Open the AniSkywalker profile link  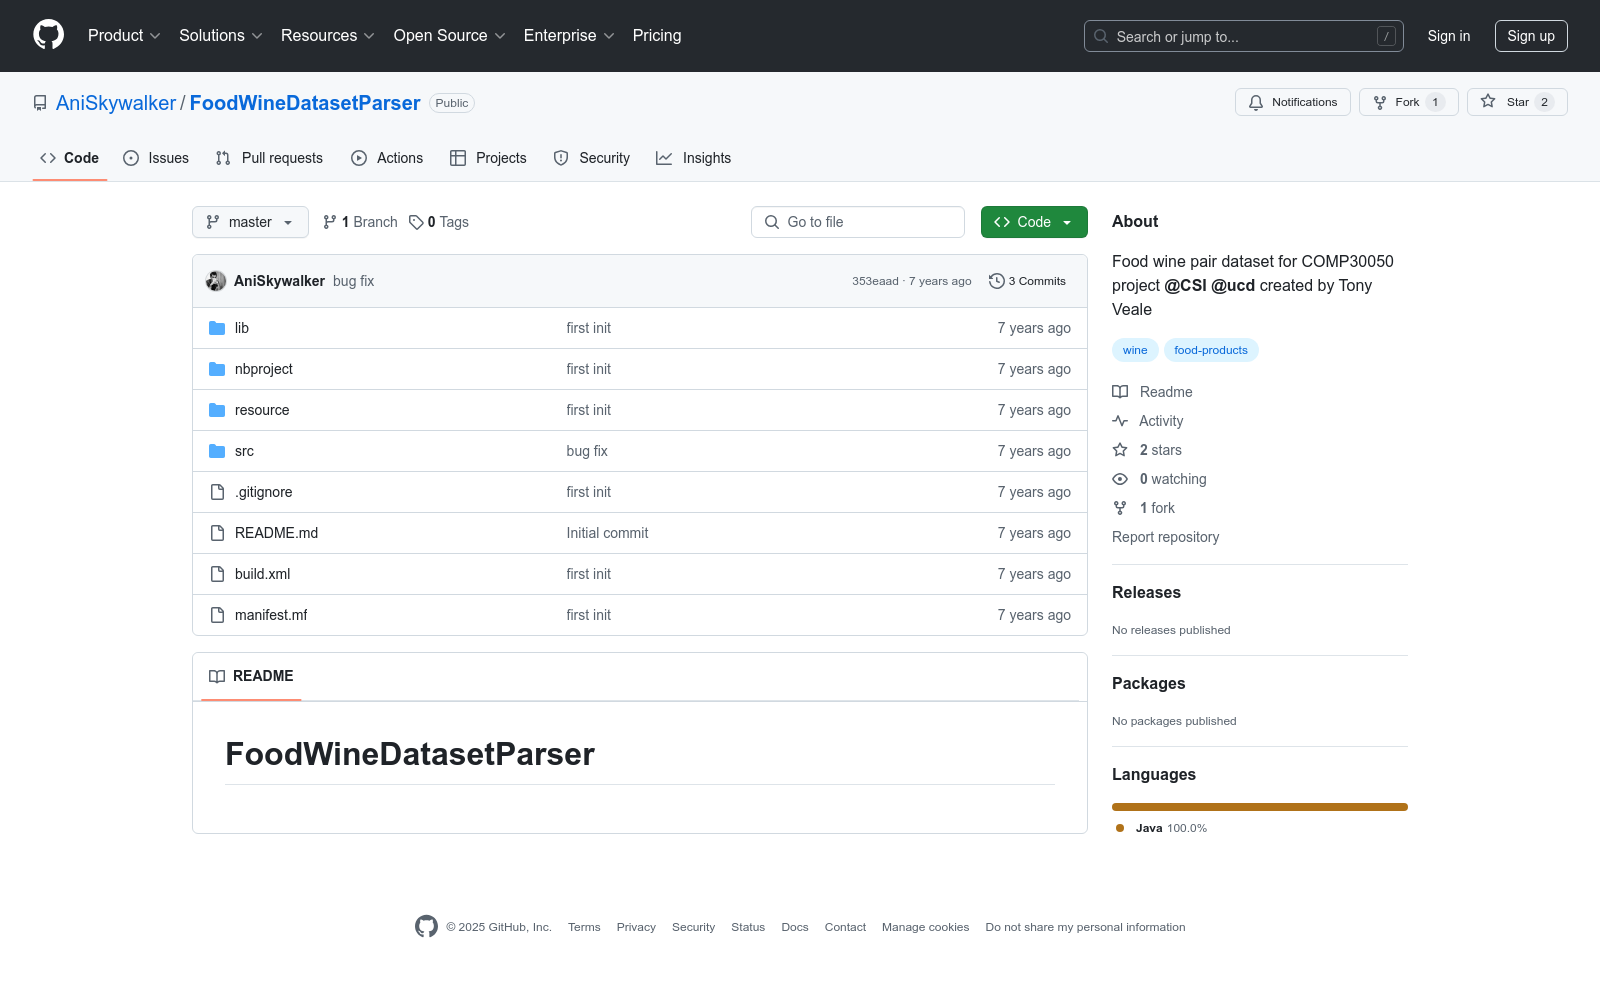(x=116, y=103)
